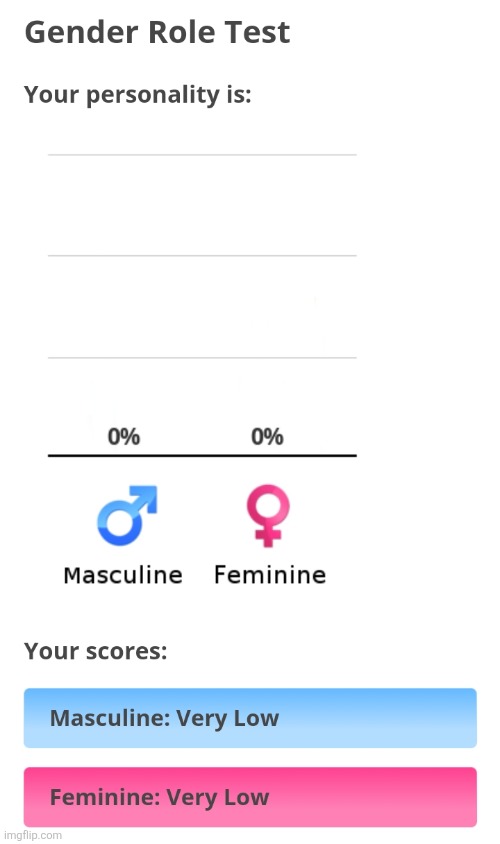Click the Masculine label under chart
The height and width of the screenshot is (844, 500).
pos(123,575)
